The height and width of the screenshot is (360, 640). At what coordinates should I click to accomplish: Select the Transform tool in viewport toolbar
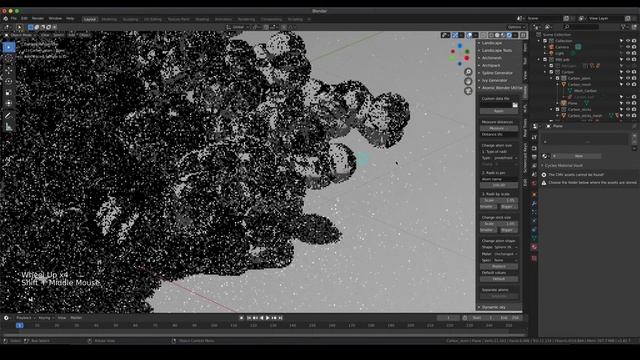coord(9,104)
